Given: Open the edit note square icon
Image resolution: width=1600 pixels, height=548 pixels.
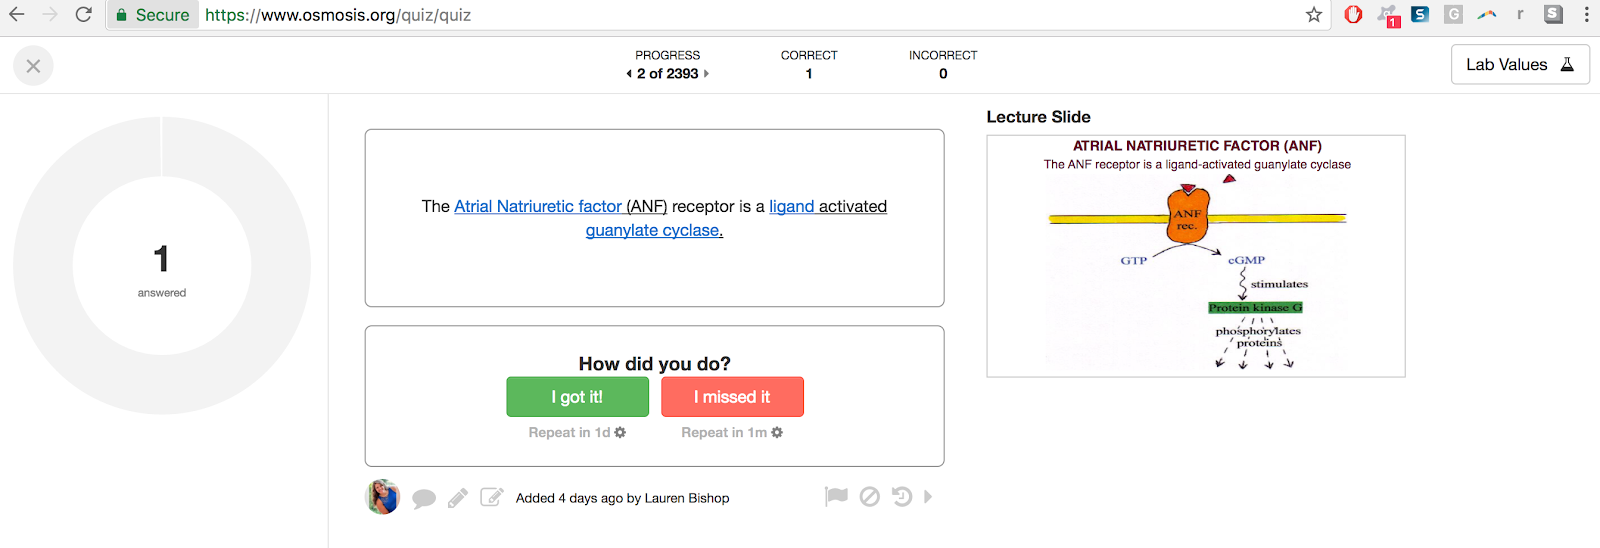Looking at the screenshot, I should click(x=492, y=497).
